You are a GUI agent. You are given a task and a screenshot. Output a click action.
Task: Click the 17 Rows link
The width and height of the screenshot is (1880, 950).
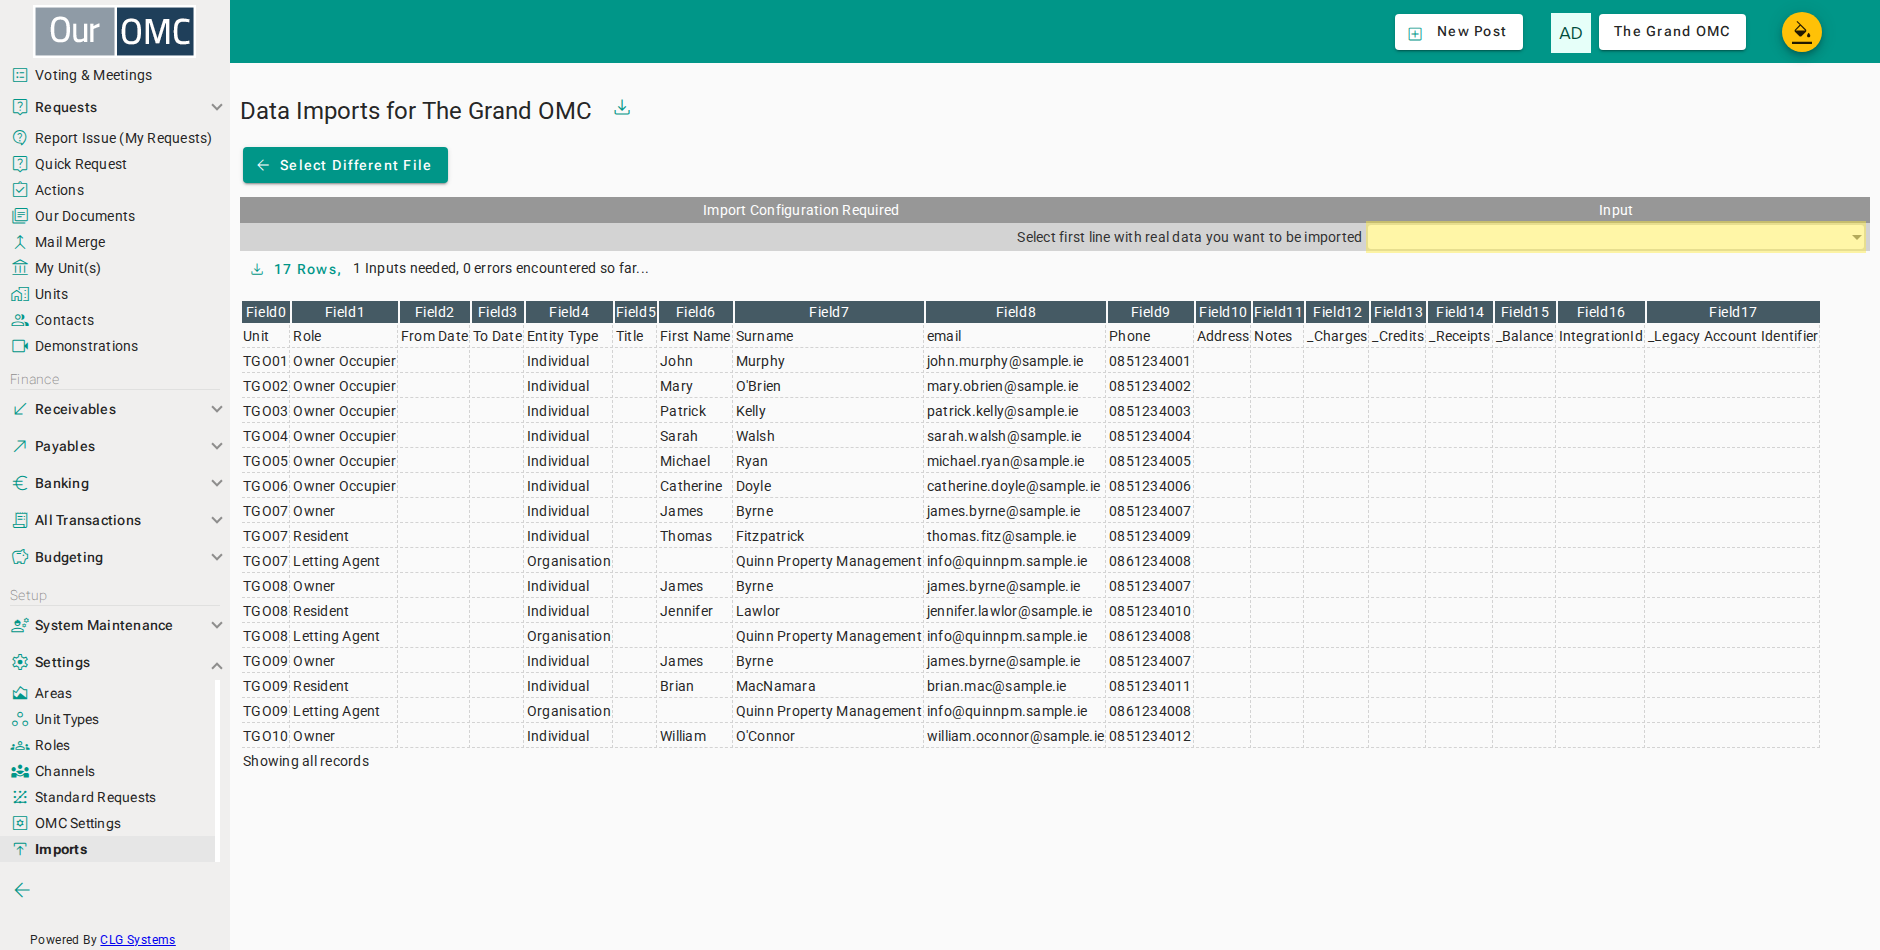[x=308, y=269]
